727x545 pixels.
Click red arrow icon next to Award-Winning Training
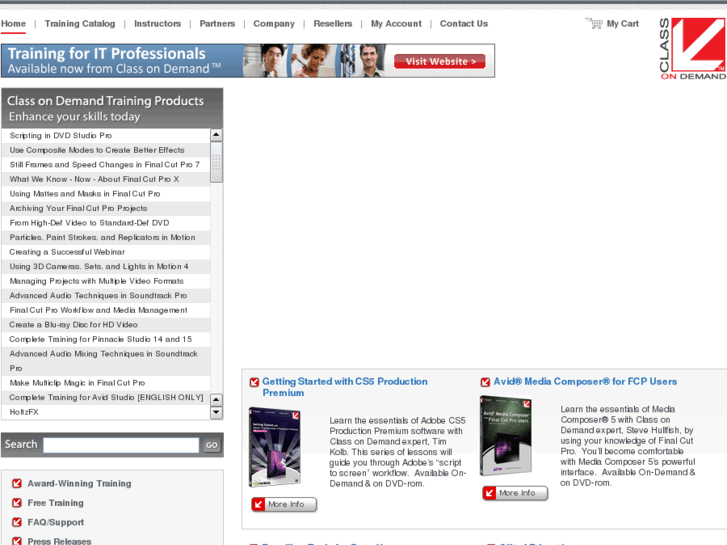tap(17, 483)
